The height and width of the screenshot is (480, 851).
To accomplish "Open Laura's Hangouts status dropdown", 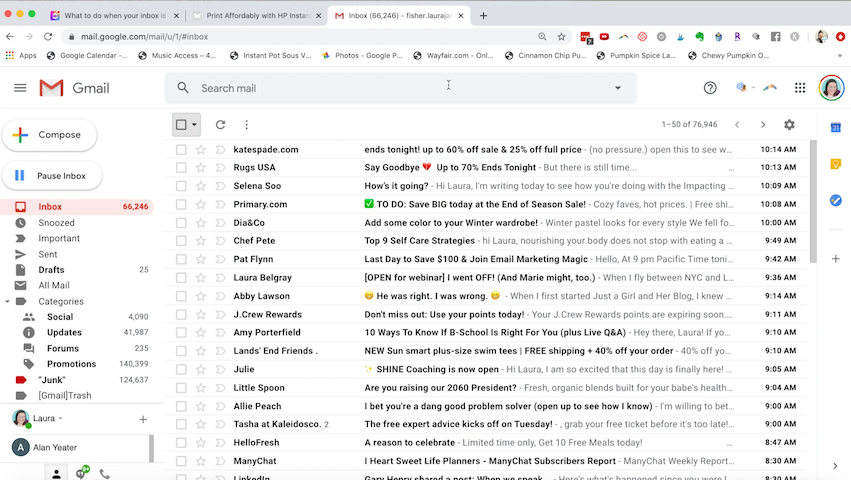I will click(x=60, y=419).
